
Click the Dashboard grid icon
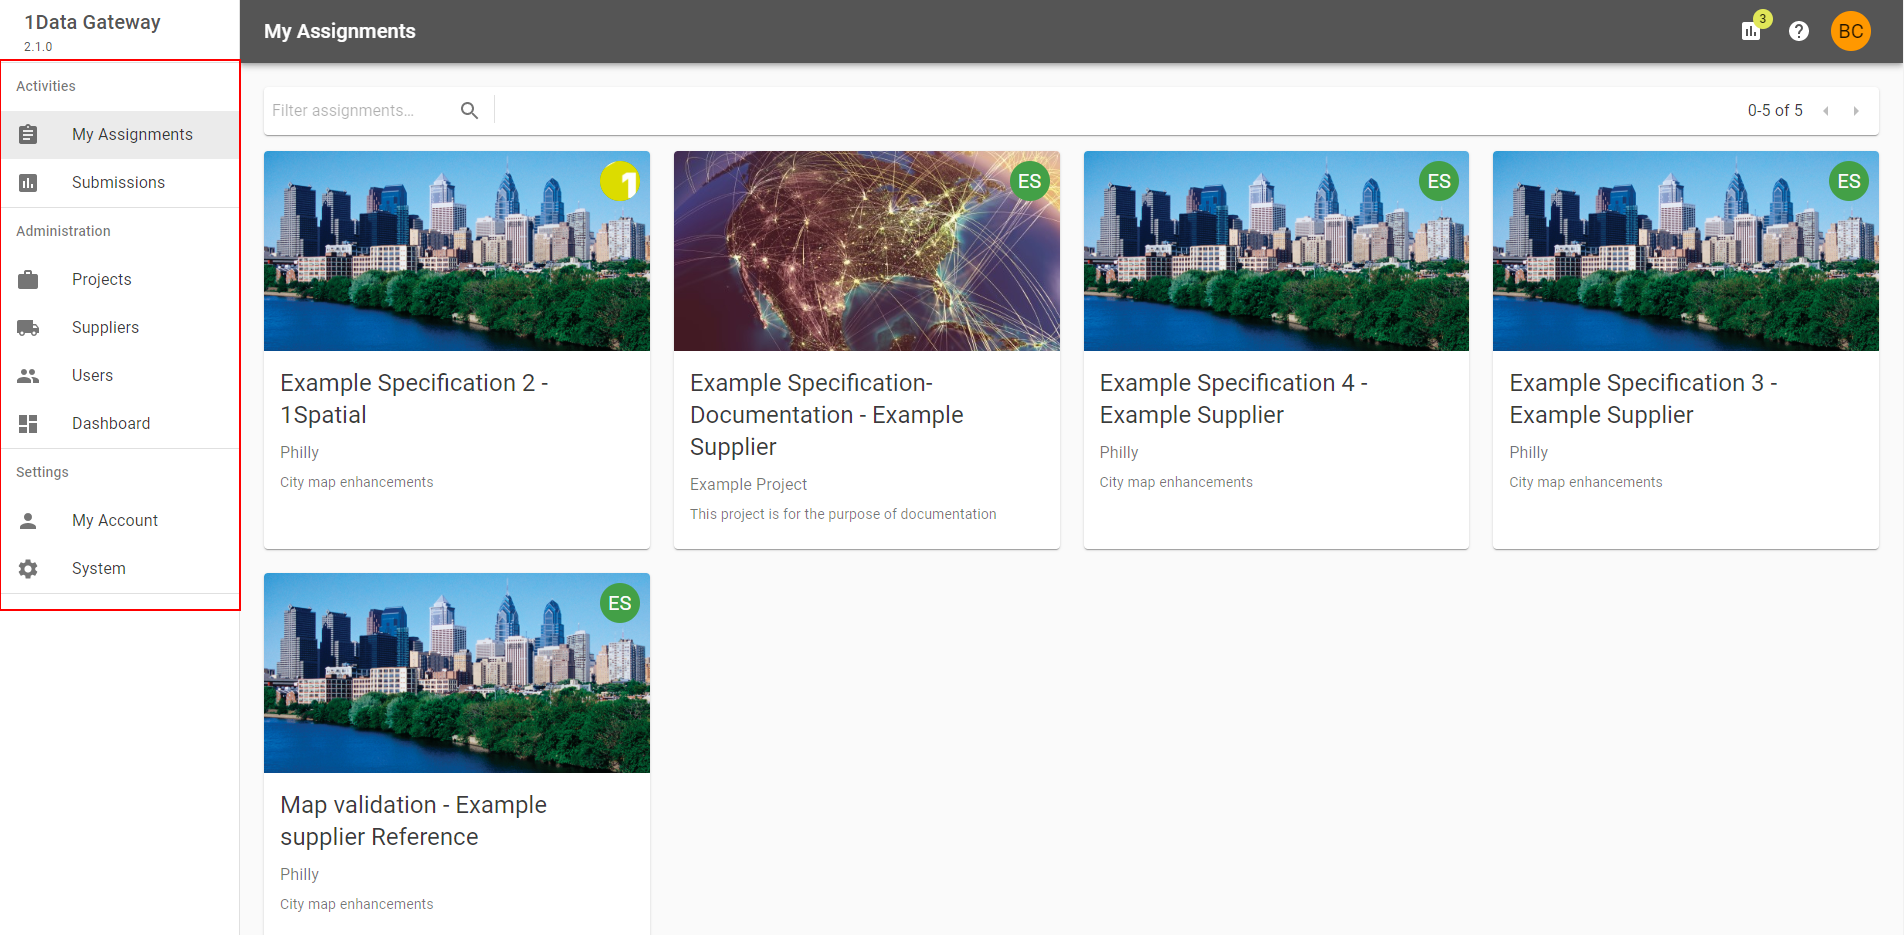28,423
